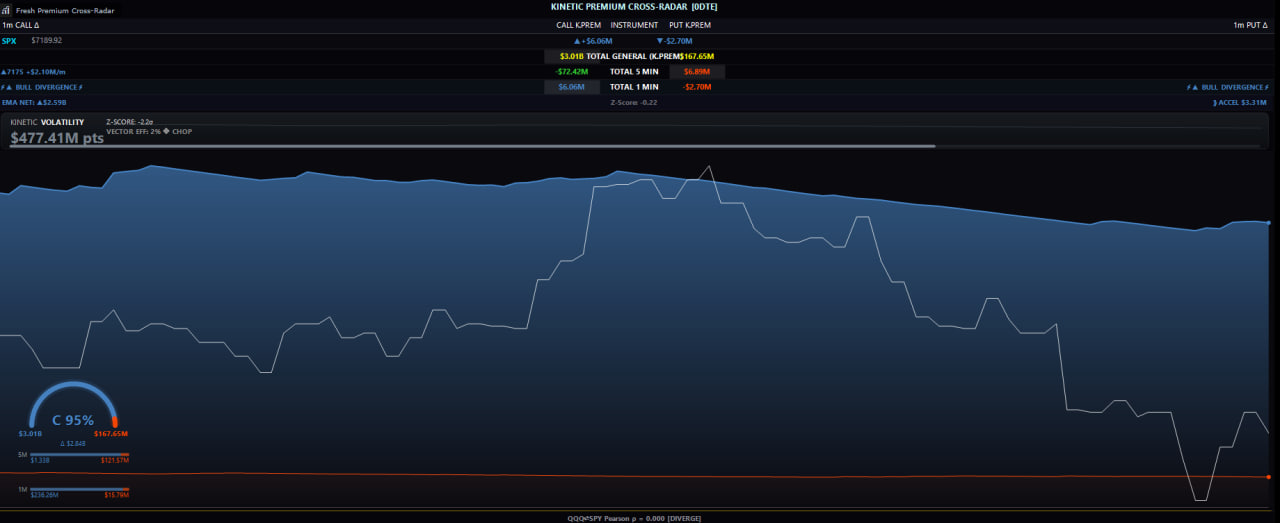Click the VECTOR EFF: 2% CHOP status

coord(149,131)
